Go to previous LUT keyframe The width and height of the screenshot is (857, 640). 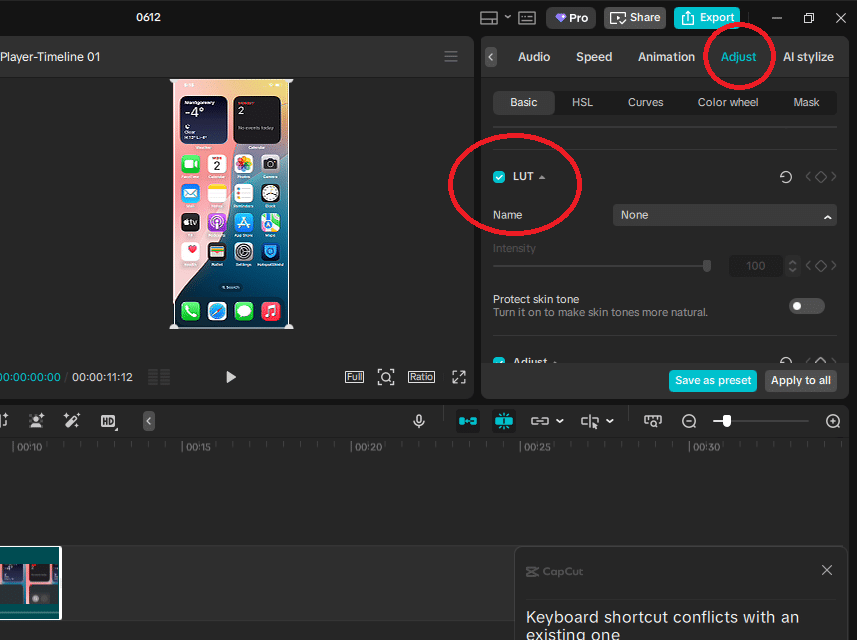(808, 177)
